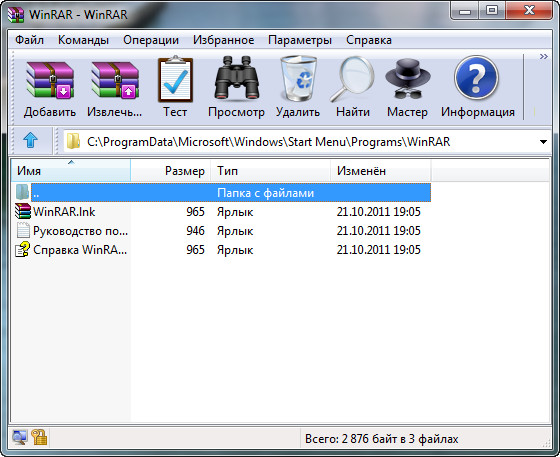This screenshot has height=457, width=560.
Task: Sort by the Тип column header
Action: pyautogui.click(x=271, y=171)
